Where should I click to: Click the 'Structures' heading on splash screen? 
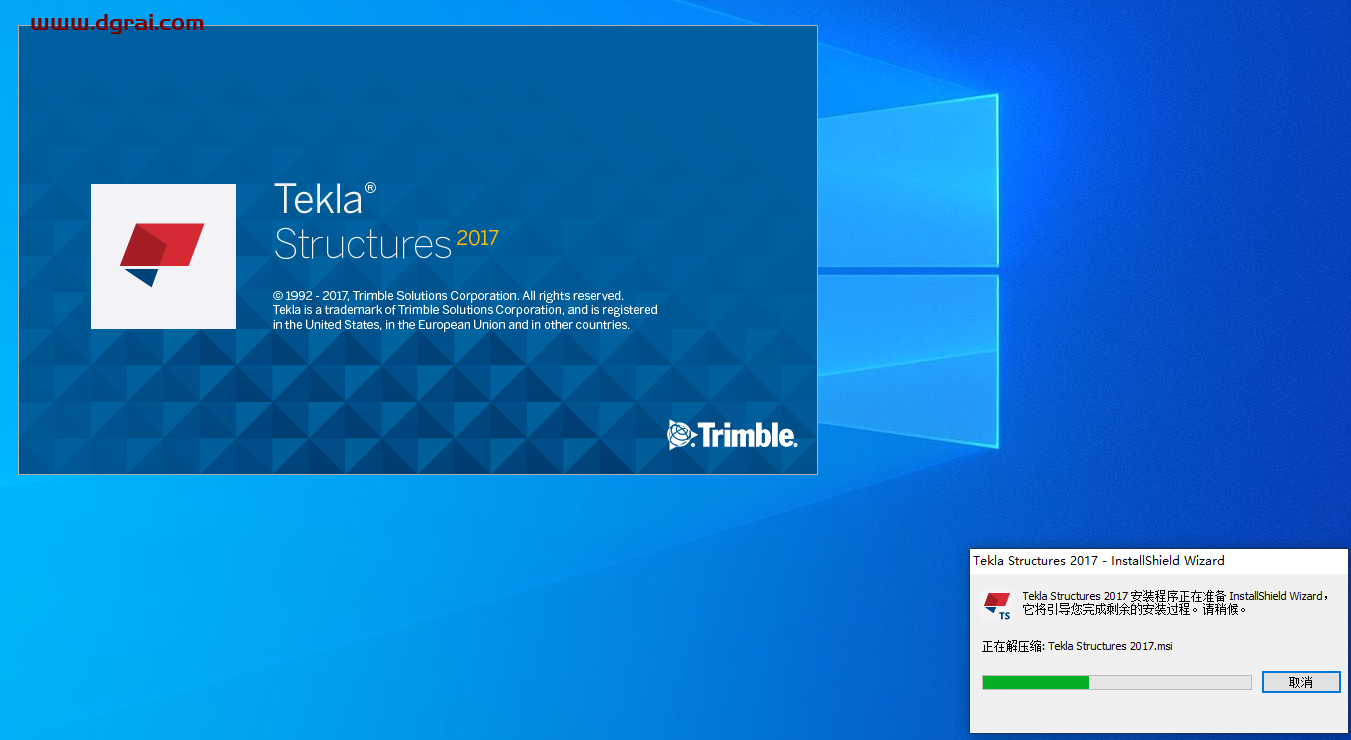point(363,245)
